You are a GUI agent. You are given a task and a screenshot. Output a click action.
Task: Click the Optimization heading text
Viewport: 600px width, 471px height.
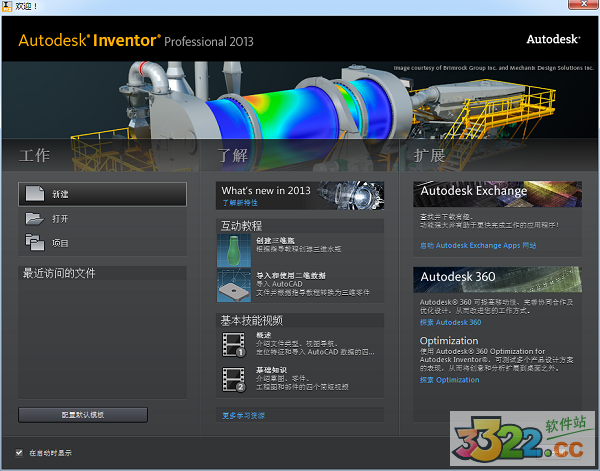(x=449, y=341)
